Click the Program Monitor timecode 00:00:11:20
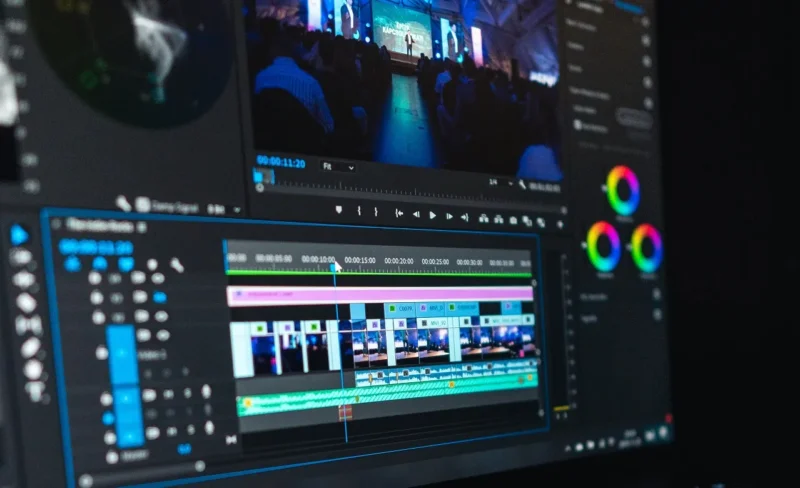The width and height of the screenshot is (800, 488). coord(281,162)
